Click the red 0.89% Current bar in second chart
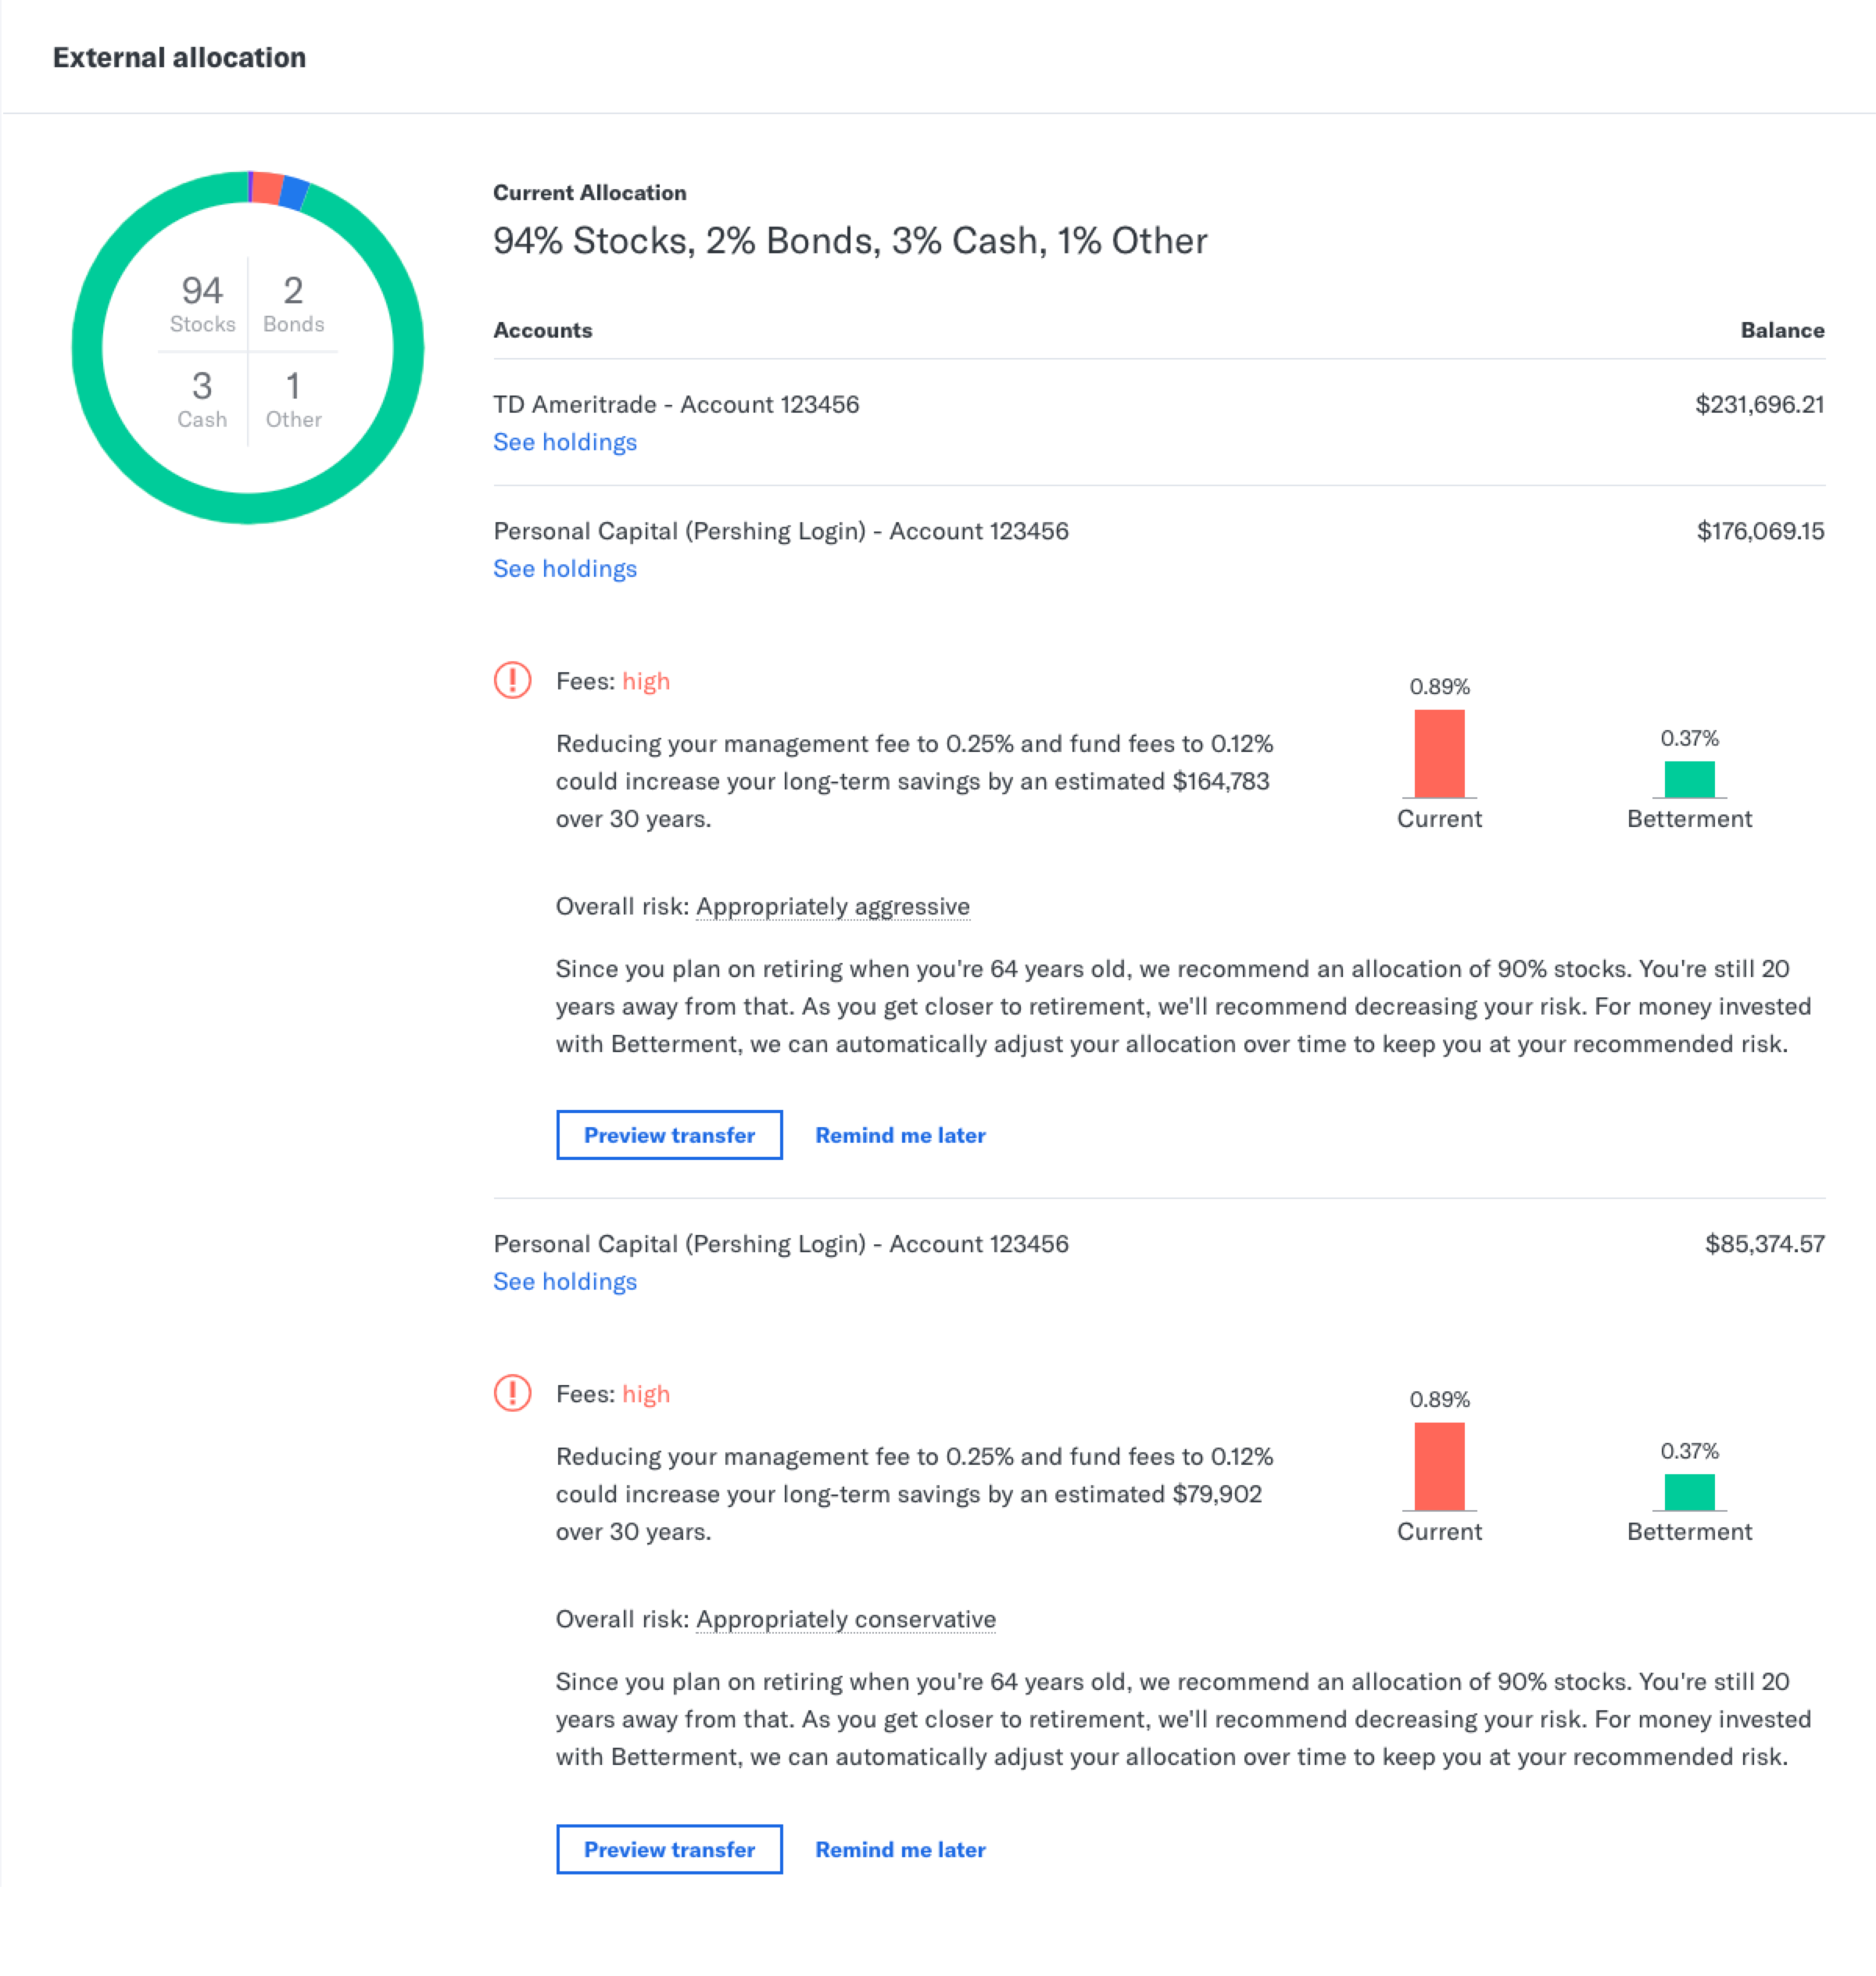1876x1976 pixels. pyautogui.click(x=1439, y=1466)
